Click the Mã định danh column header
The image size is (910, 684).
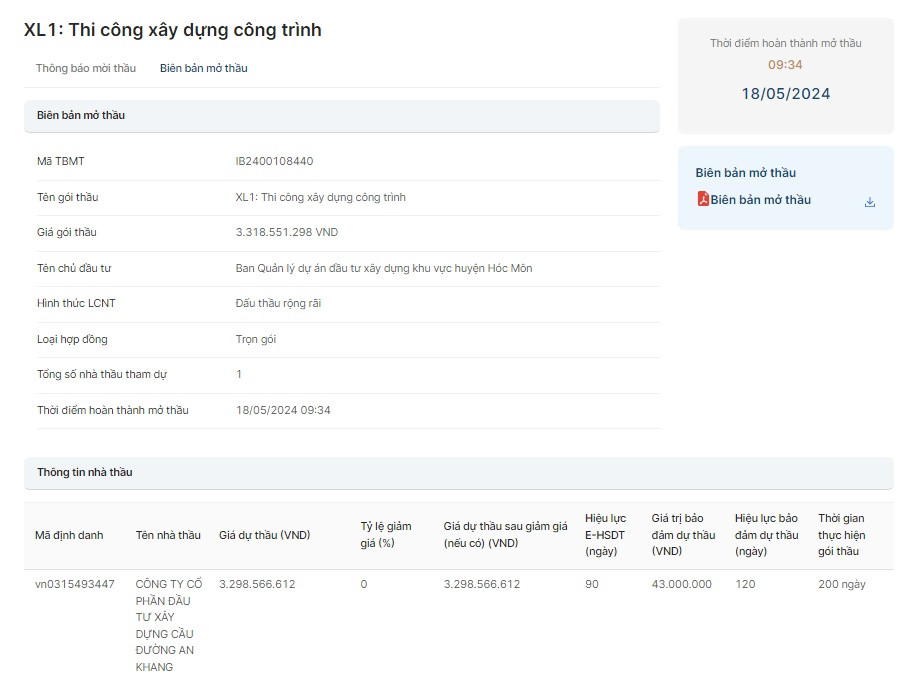pos(69,535)
